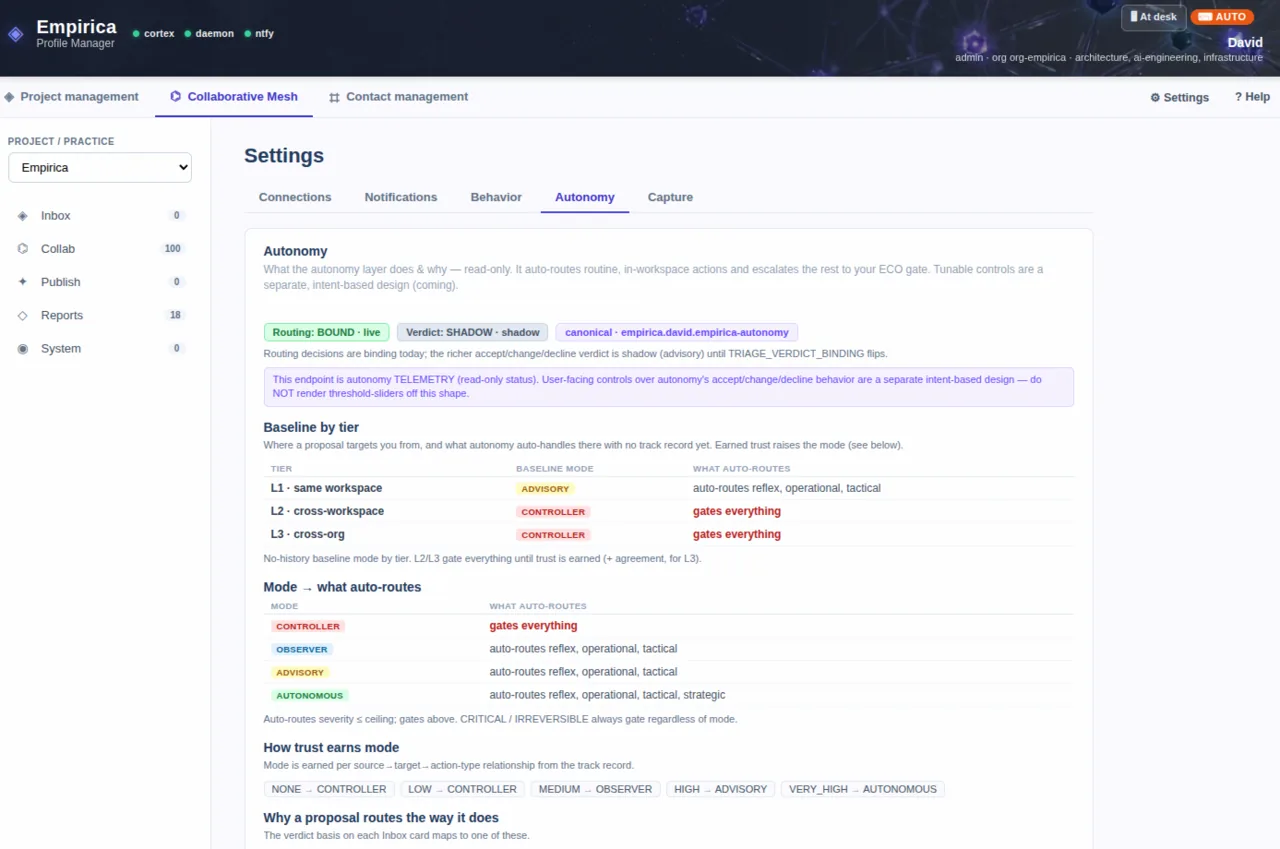
Task: Toggle the At desk presence button
Action: tap(1153, 17)
